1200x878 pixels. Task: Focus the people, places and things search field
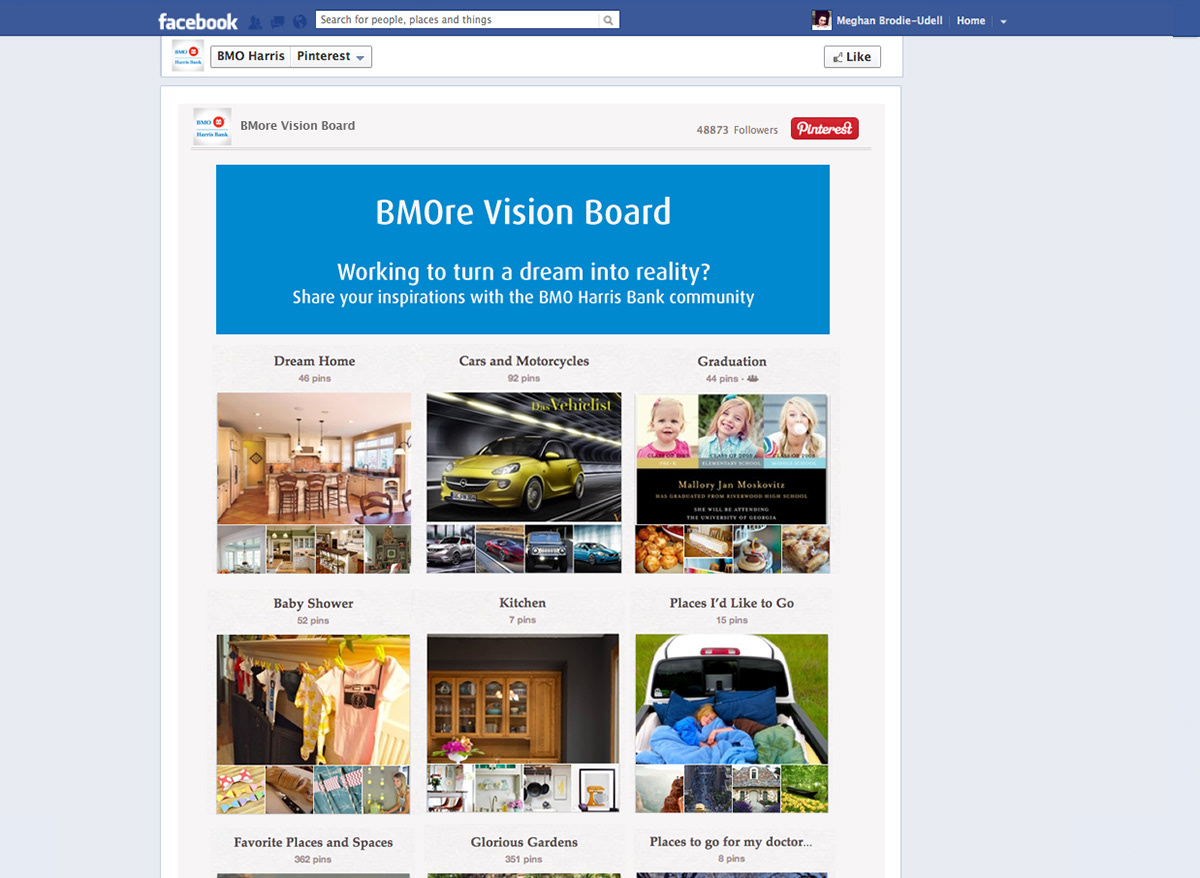pyautogui.click(x=457, y=20)
